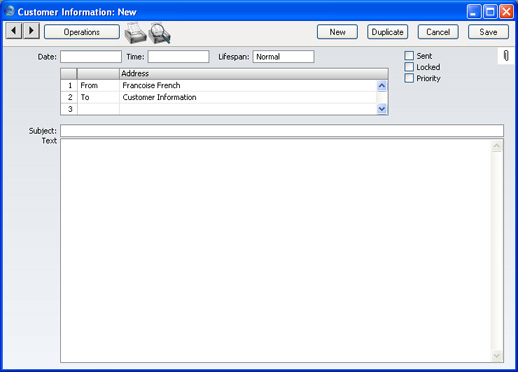Select row number 3 in address table

(69, 109)
